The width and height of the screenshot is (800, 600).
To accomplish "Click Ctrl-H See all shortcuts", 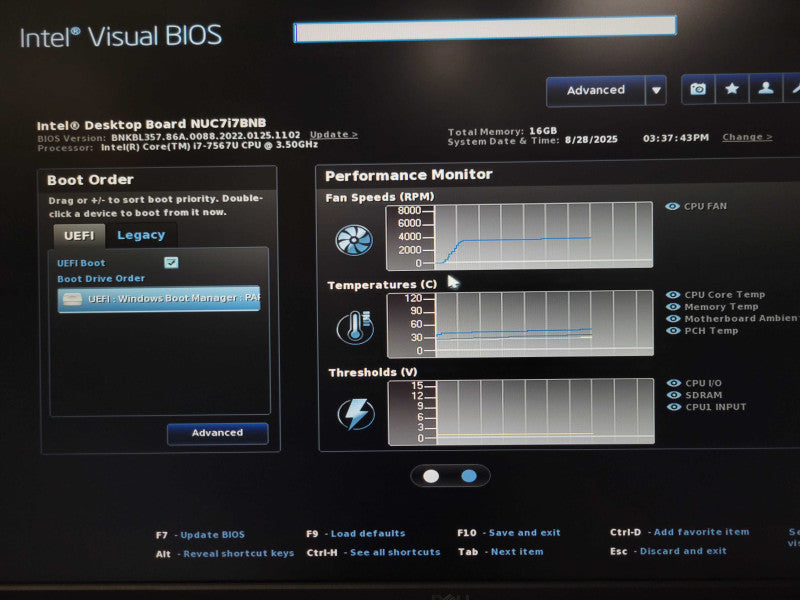I will (x=373, y=552).
